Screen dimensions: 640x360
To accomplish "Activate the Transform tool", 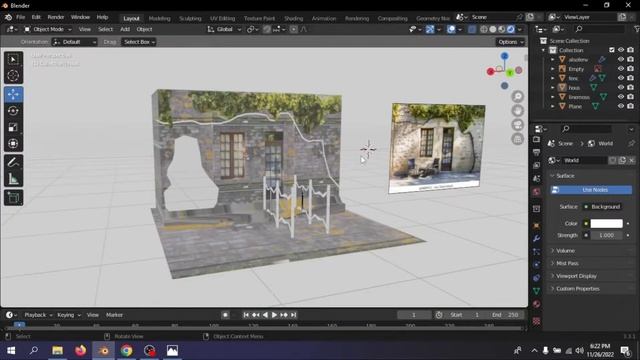I will pos(13,144).
